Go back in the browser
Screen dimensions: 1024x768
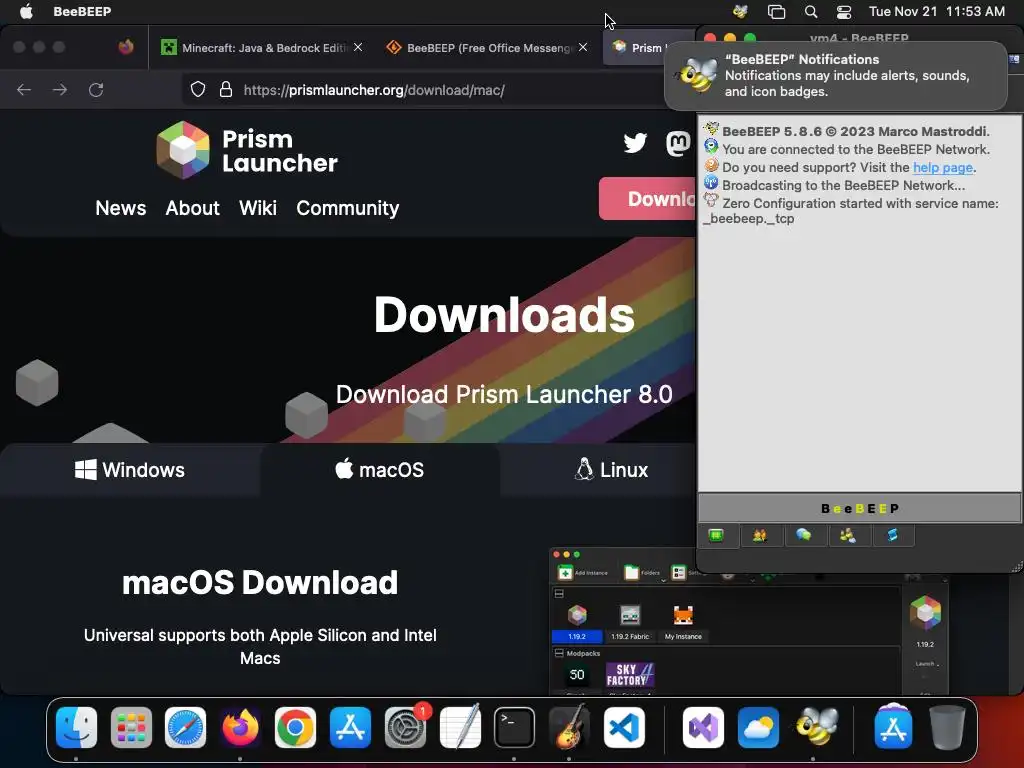coord(24,90)
